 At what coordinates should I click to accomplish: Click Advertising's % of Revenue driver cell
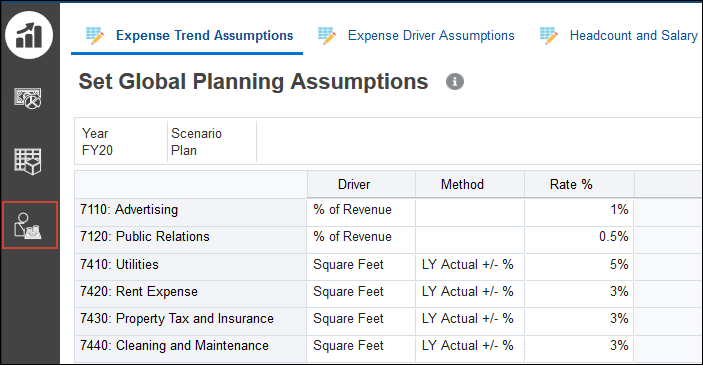(x=361, y=212)
